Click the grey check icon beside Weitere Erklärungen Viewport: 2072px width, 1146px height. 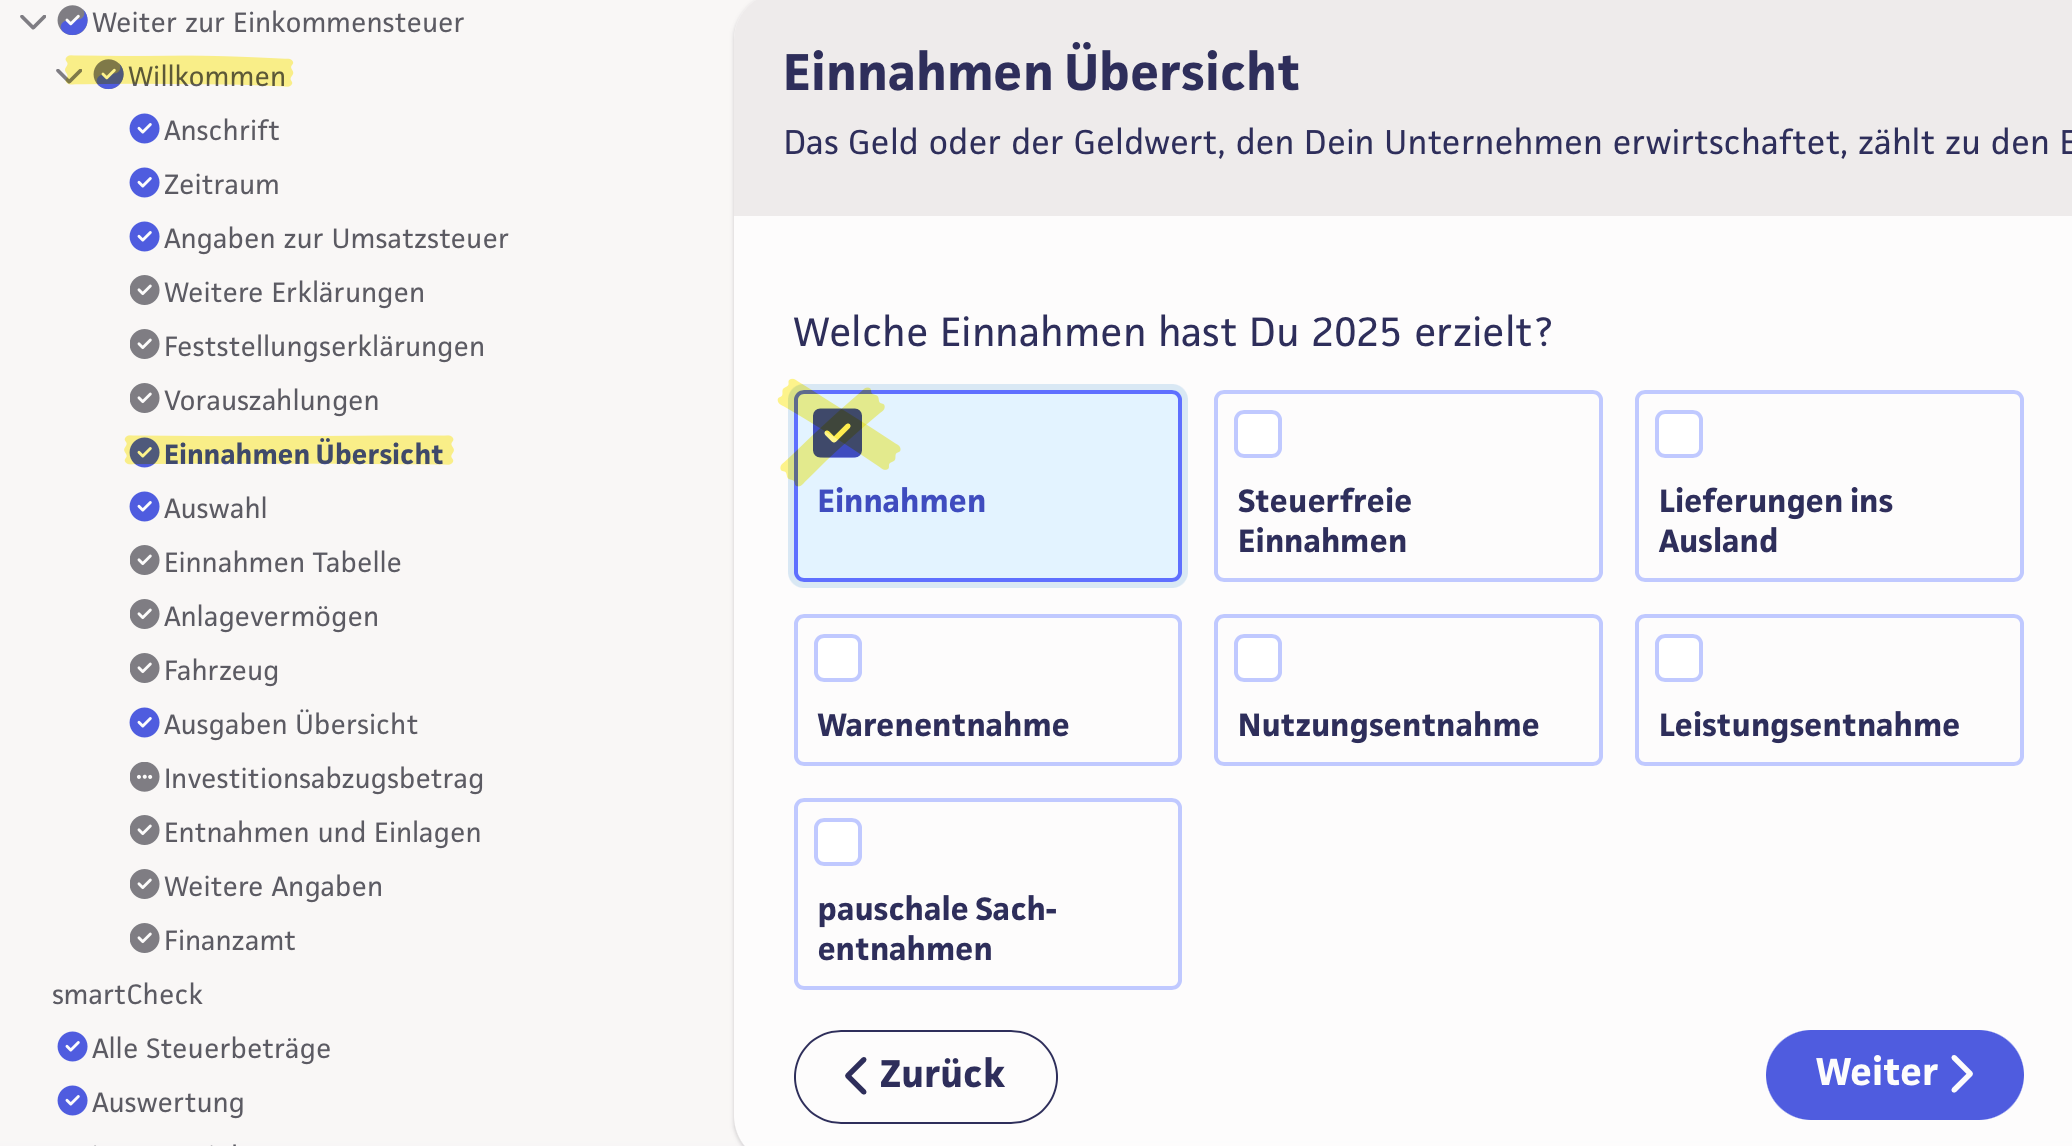coord(145,291)
